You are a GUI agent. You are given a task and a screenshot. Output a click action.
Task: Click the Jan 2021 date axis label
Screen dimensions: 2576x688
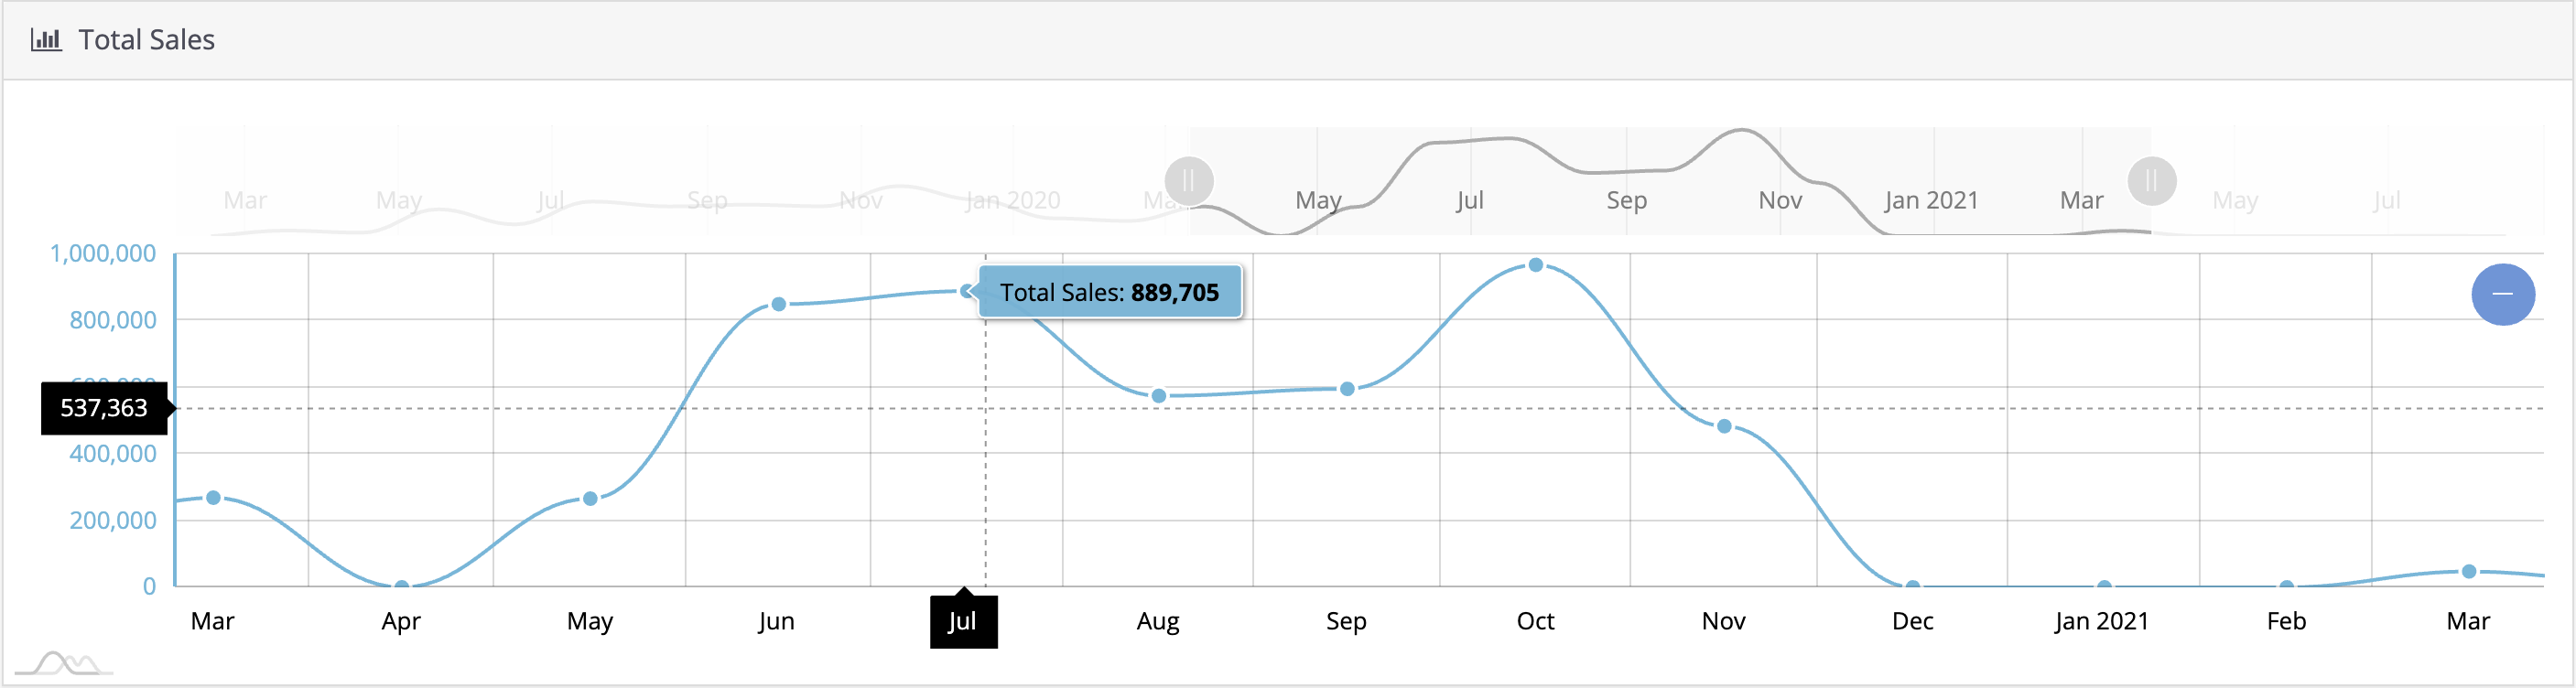[2101, 622]
